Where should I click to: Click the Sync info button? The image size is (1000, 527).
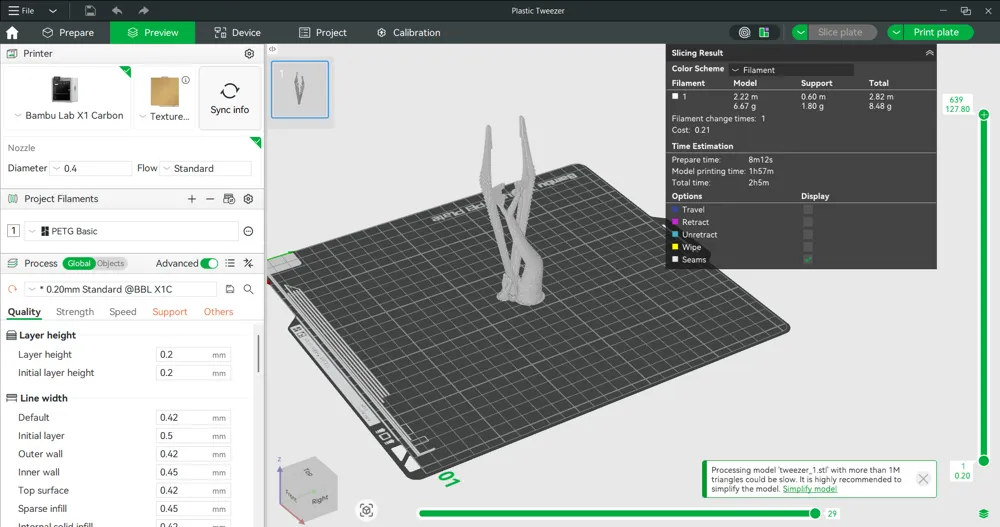pyautogui.click(x=230, y=98)
